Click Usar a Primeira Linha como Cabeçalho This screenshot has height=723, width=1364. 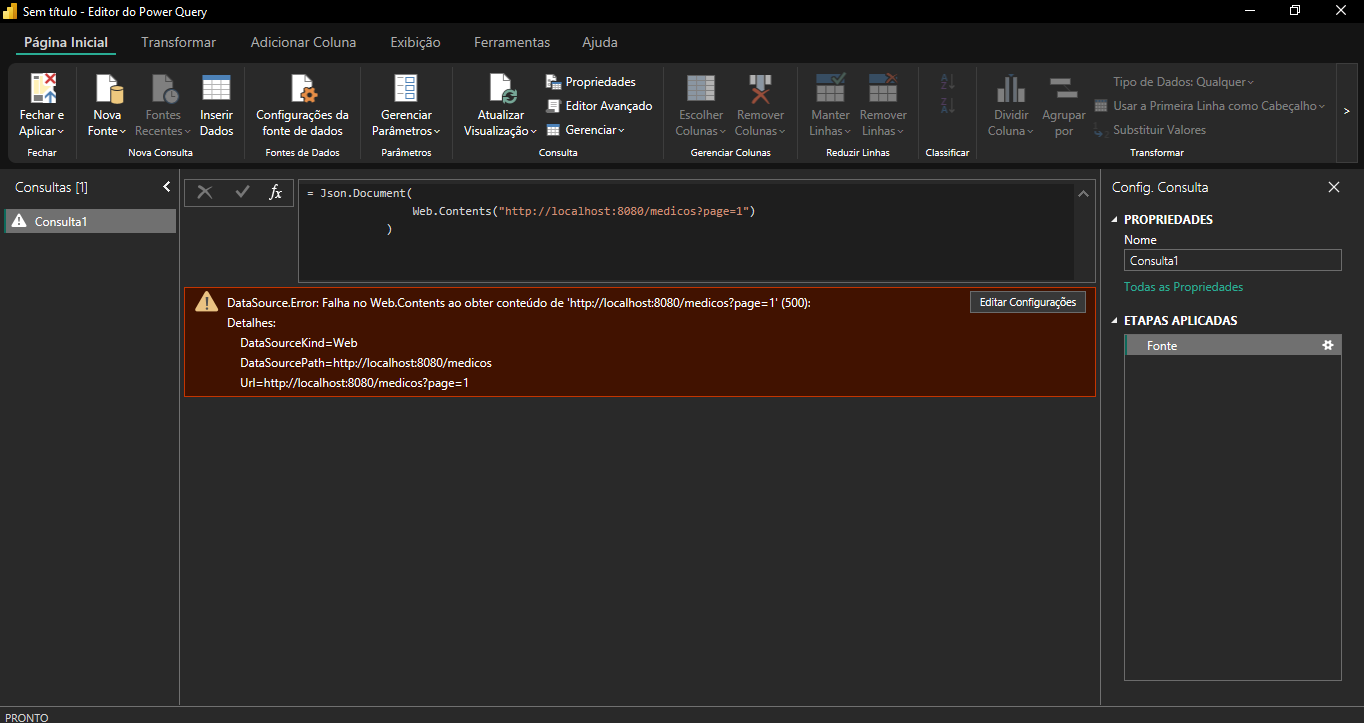pyautogui.click(x=1210, y=106)
